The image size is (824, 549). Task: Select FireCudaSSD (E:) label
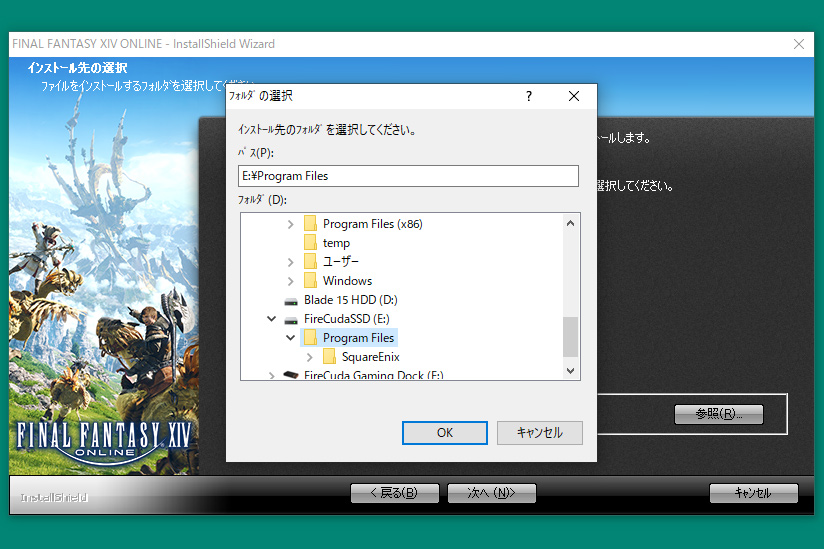pos(347,318)
